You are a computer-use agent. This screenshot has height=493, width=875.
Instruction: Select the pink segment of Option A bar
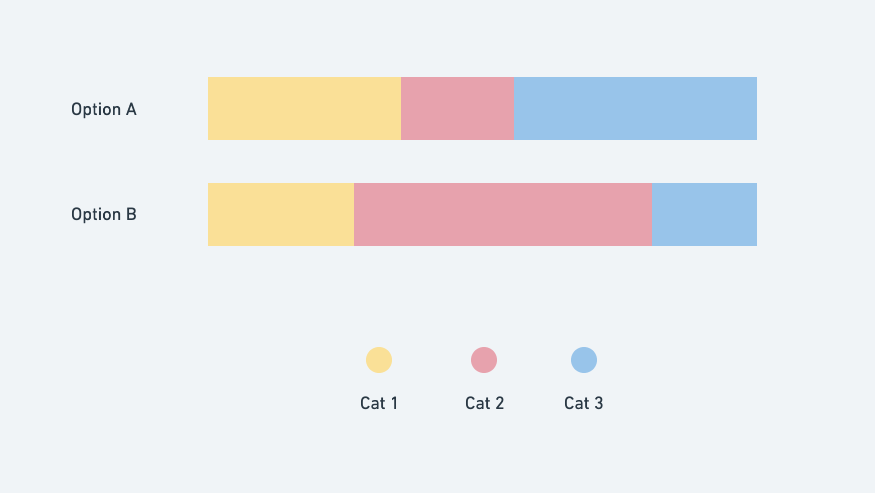tap(457, 108)
